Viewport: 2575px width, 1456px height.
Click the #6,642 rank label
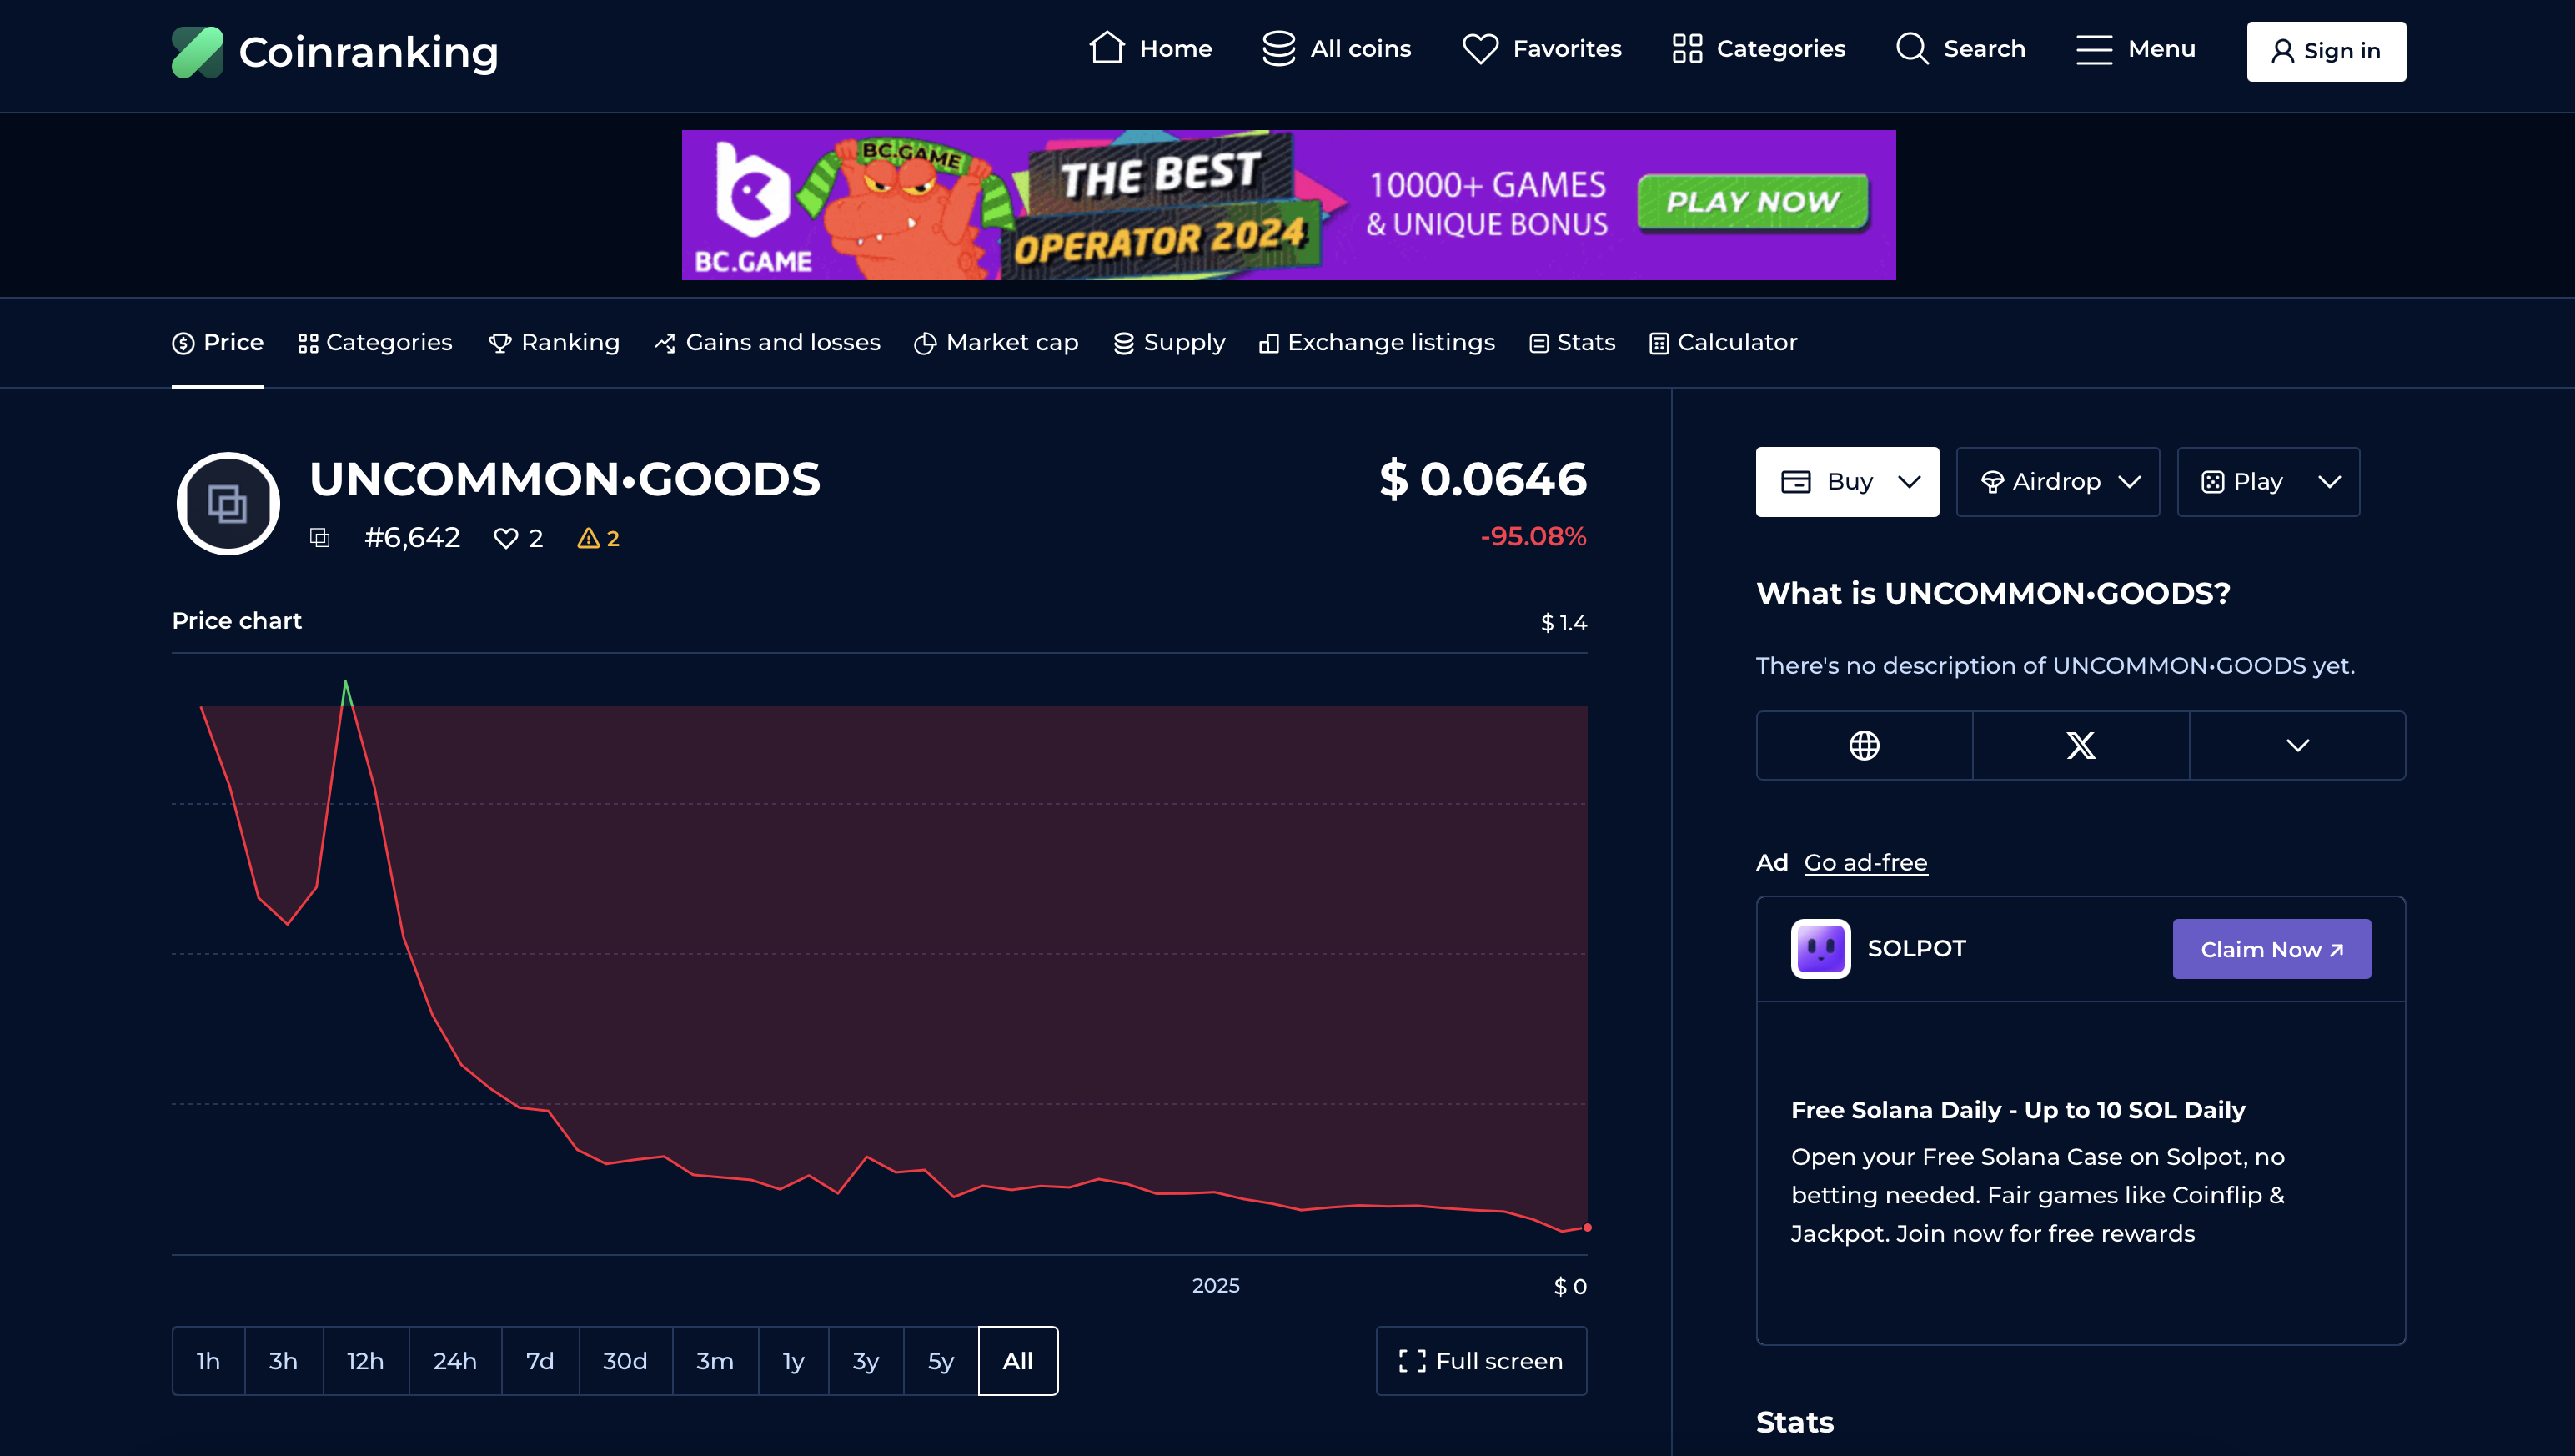(x=412, y=538)
